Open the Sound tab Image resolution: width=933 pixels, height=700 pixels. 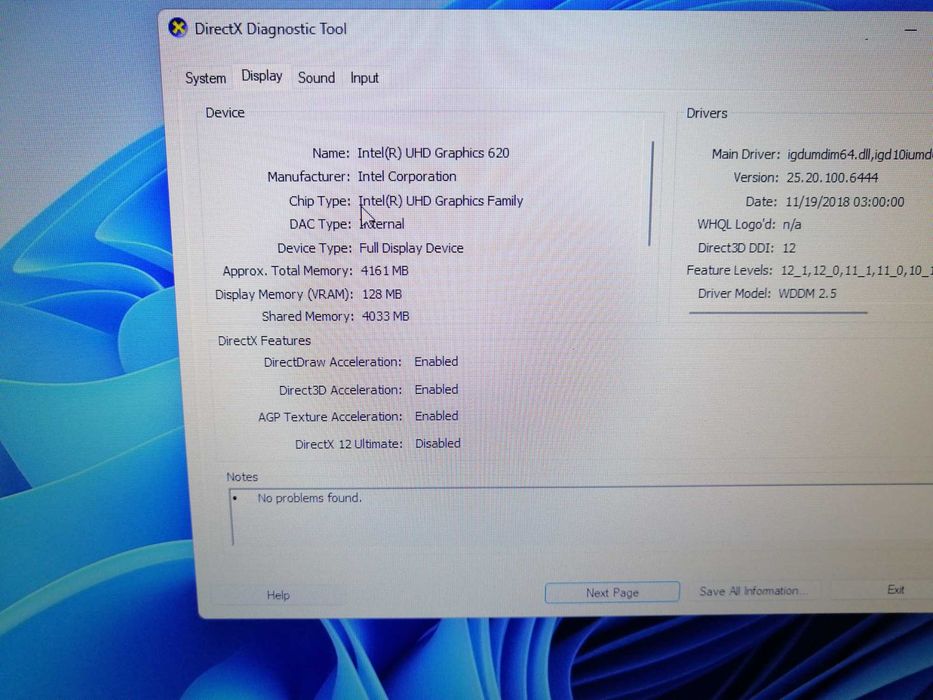click(x=316, y=78)
